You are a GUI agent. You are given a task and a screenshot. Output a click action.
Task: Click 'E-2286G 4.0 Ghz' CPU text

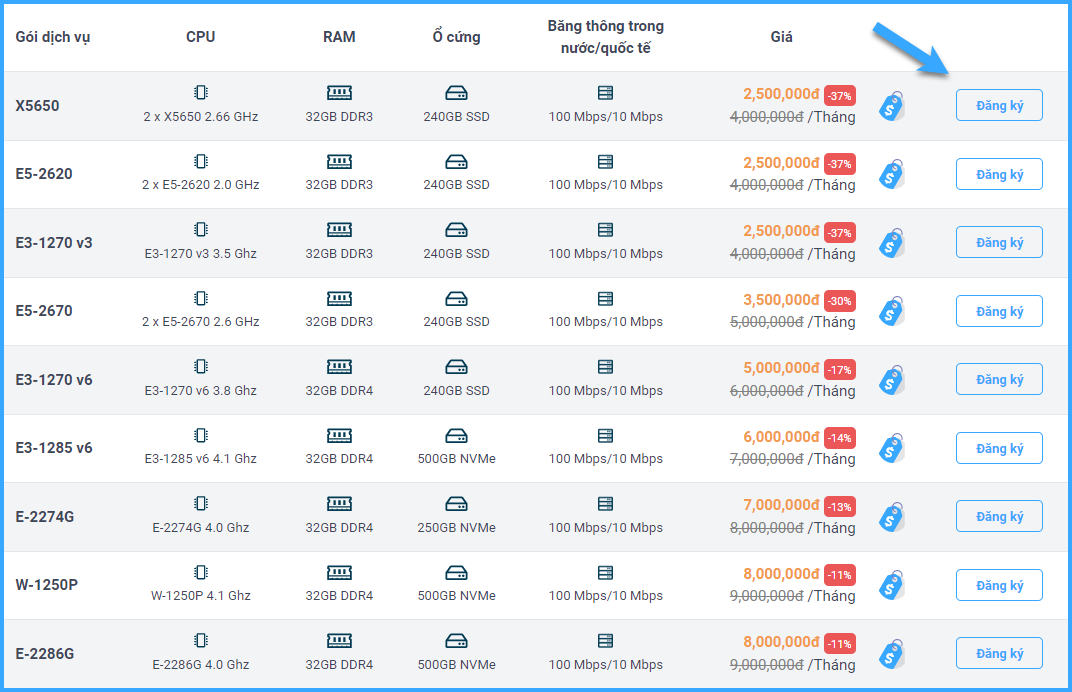200,665
